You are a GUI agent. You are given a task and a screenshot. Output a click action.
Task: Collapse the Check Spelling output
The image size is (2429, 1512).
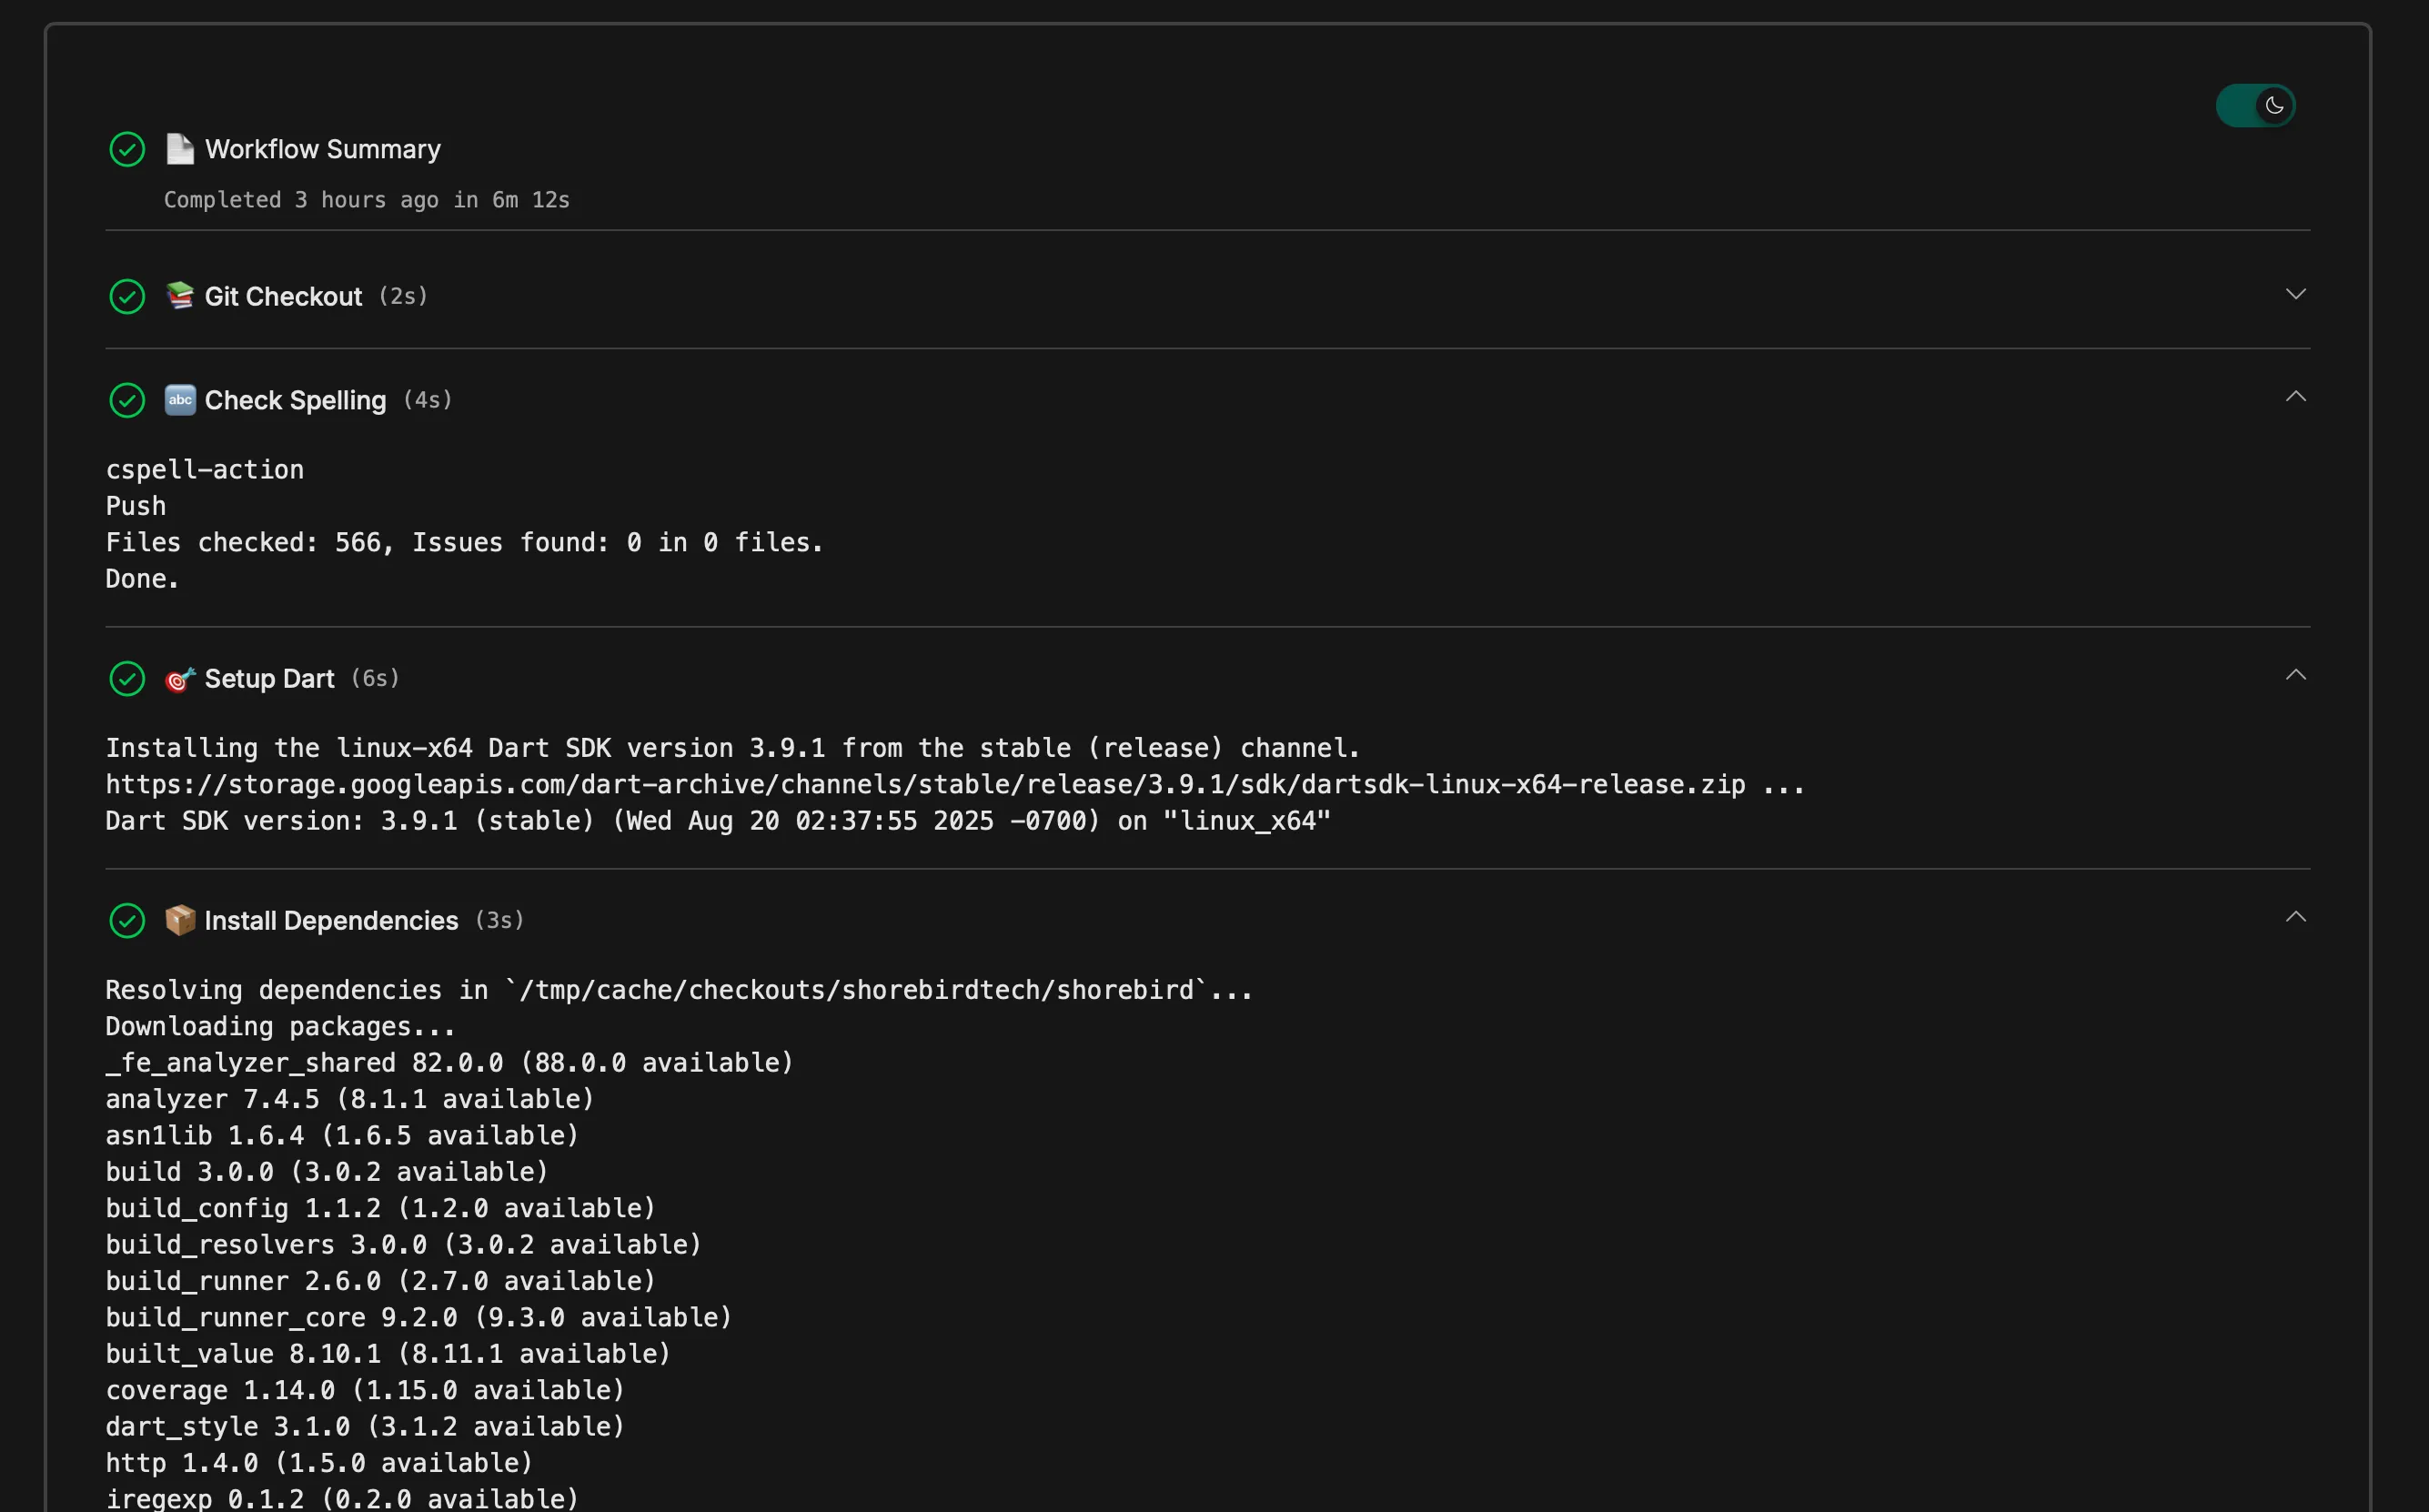point(2296,397)
